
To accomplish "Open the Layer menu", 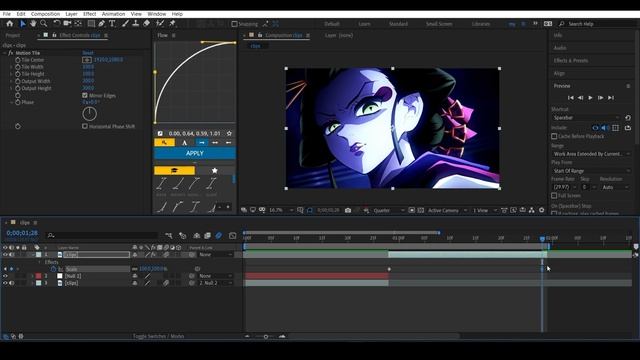I will pos(71,14).
